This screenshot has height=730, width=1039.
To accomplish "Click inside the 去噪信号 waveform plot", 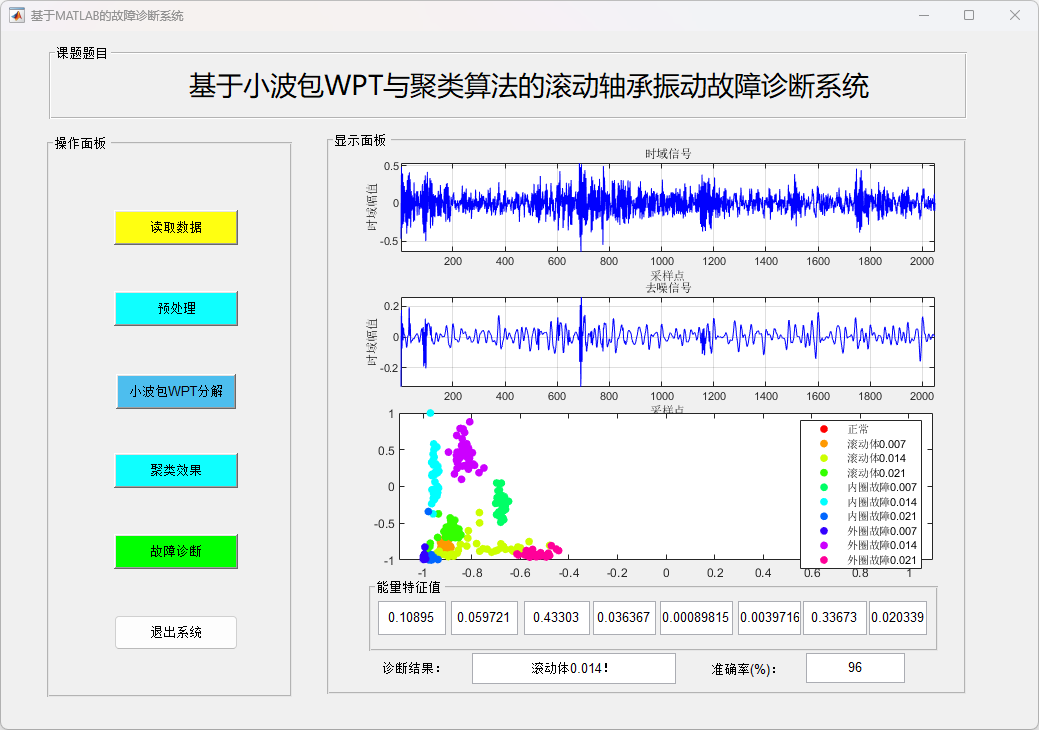I will point(667,341).
